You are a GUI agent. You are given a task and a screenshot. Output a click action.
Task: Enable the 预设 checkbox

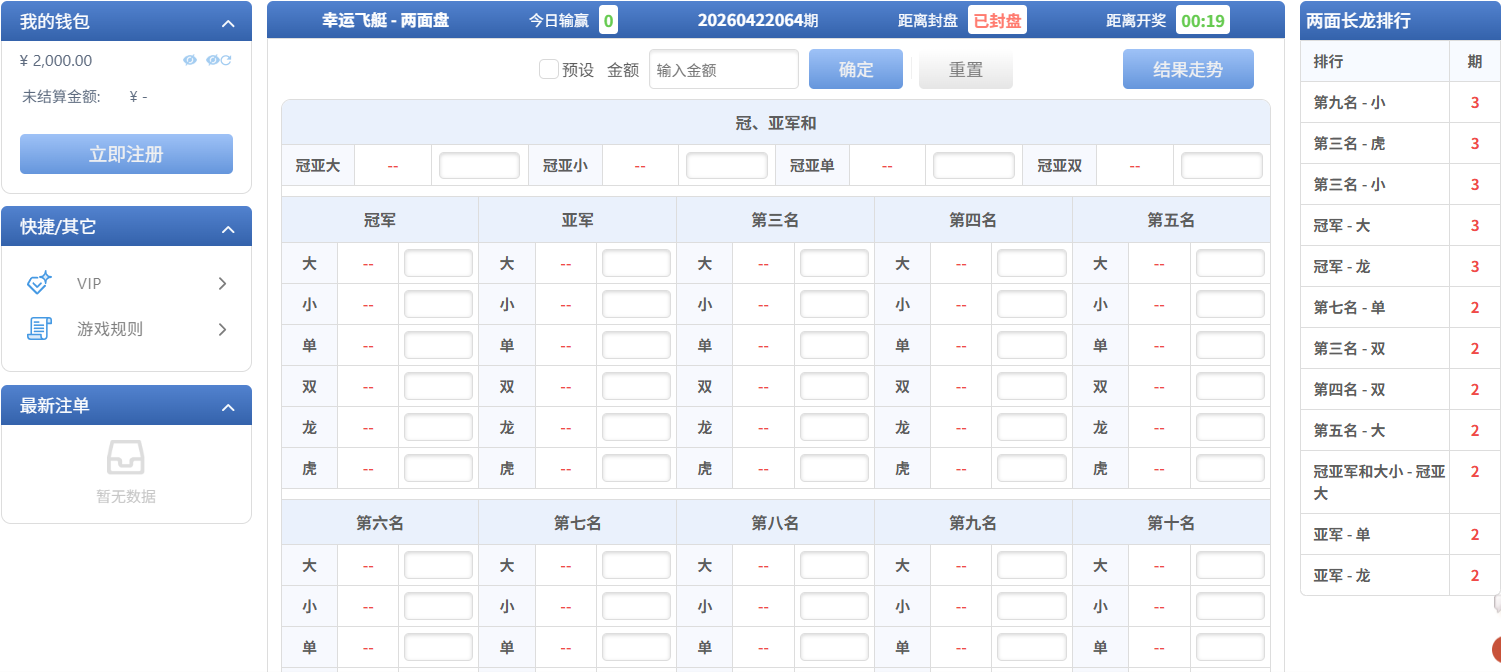(548, 69)
